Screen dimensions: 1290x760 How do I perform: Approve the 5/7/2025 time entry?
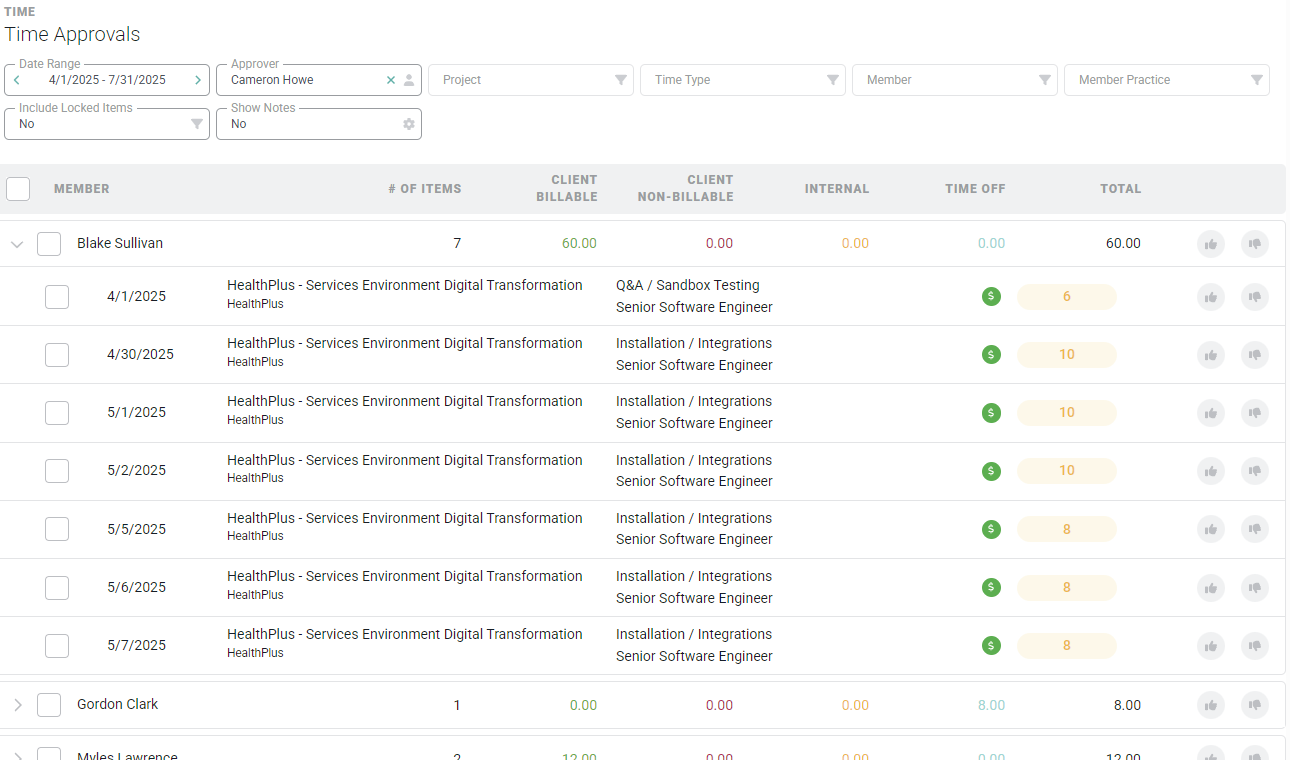tap(1211, 646)
